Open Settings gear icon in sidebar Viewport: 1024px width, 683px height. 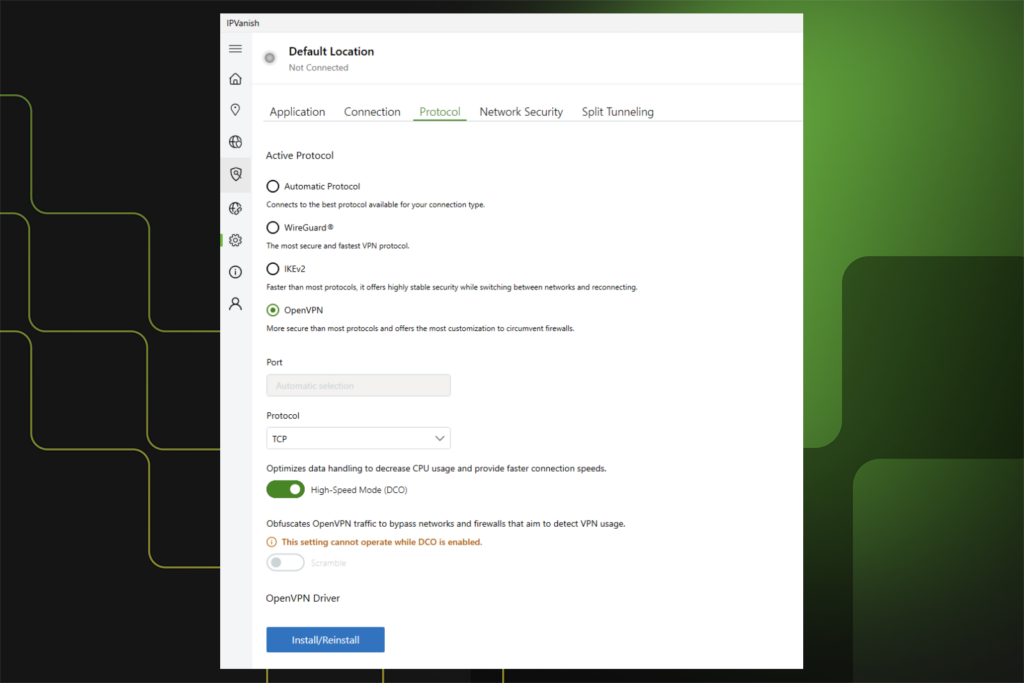click(236, 240)
